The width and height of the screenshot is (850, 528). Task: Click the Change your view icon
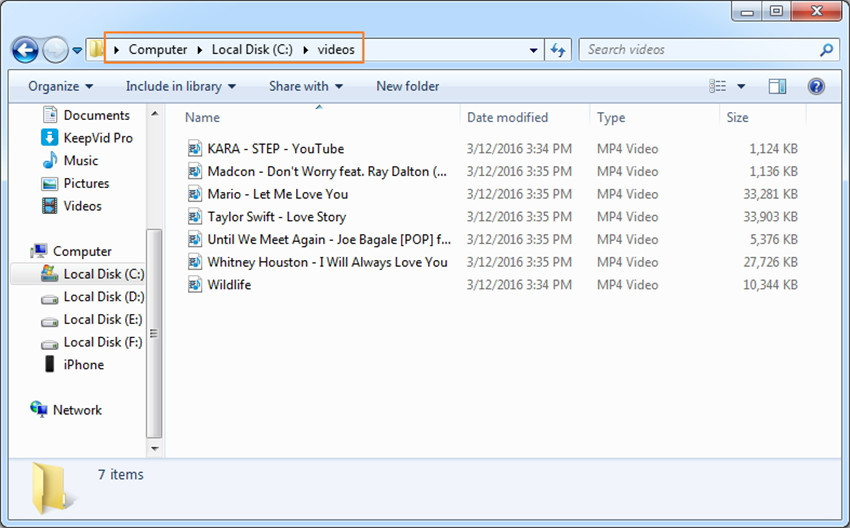(718, 87)
